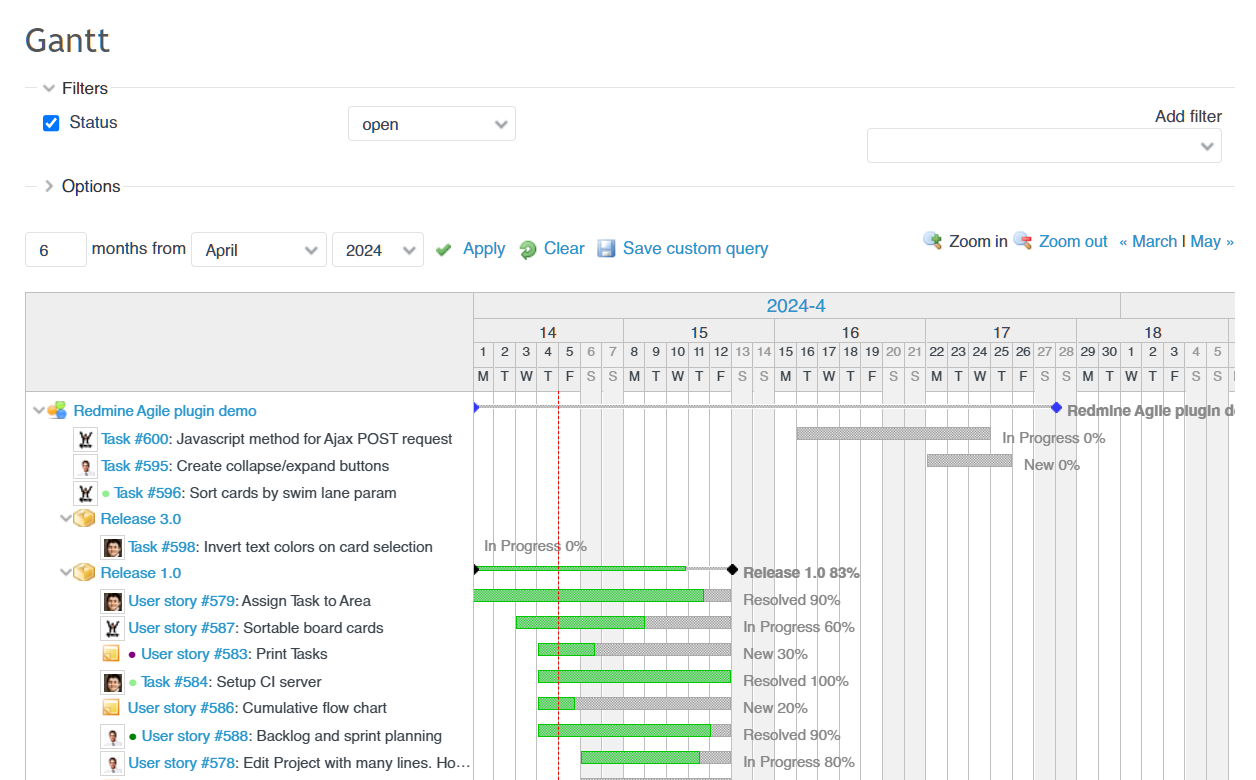Go to May using the May link
The image size is (1256, 780).
pyautogui.click(x=1206, y=241)
